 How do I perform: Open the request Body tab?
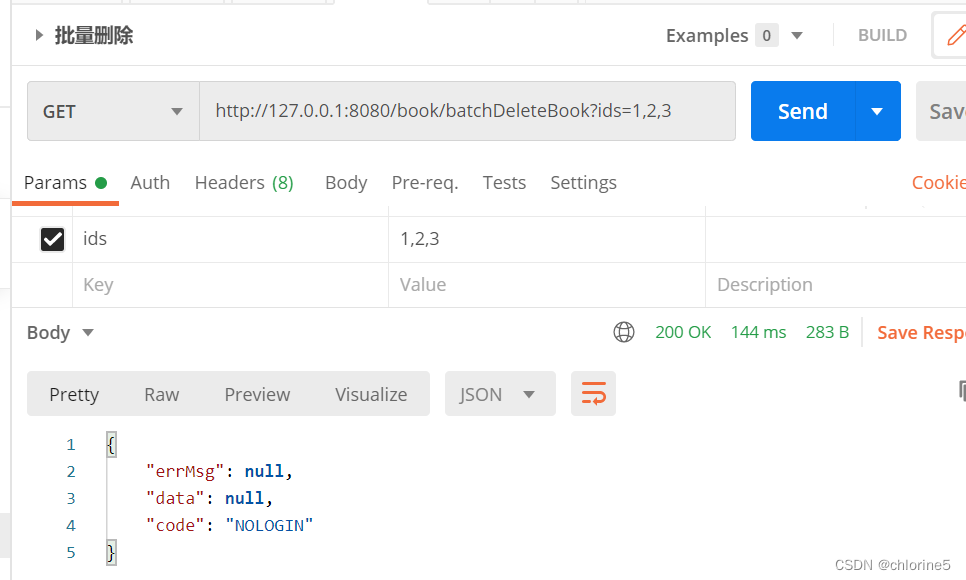[346, 183]
